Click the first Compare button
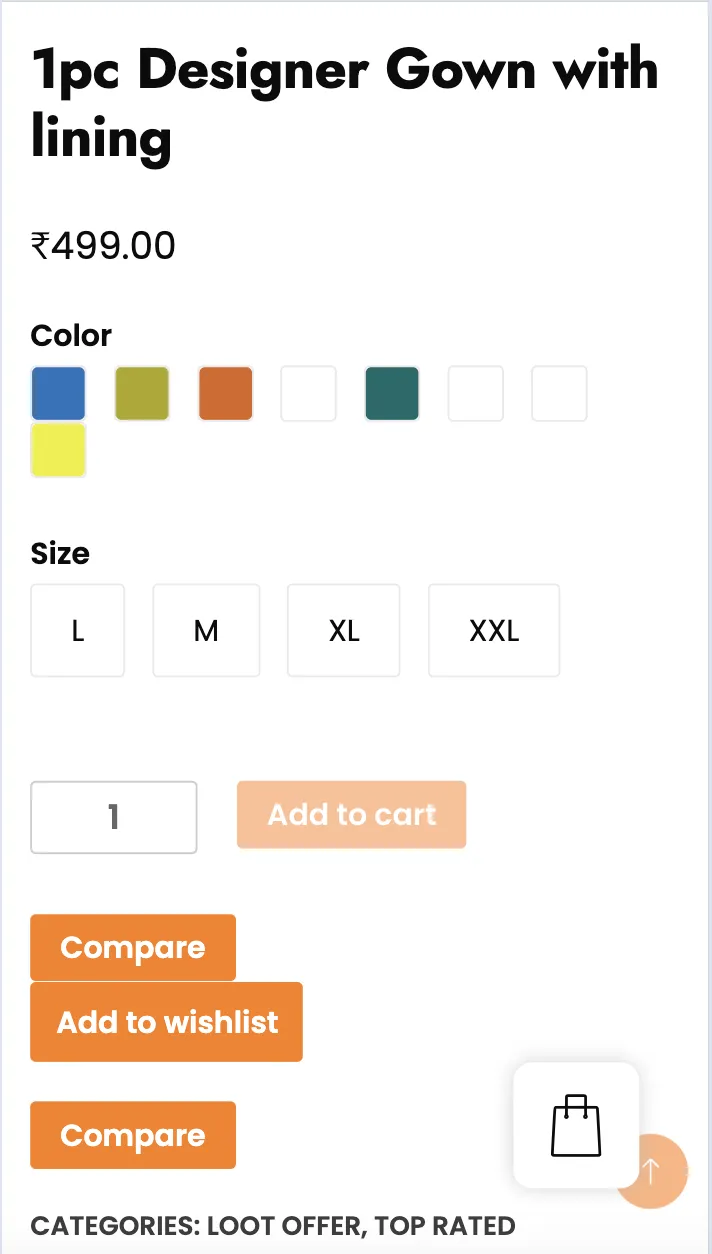 click(x=133, y=947)
